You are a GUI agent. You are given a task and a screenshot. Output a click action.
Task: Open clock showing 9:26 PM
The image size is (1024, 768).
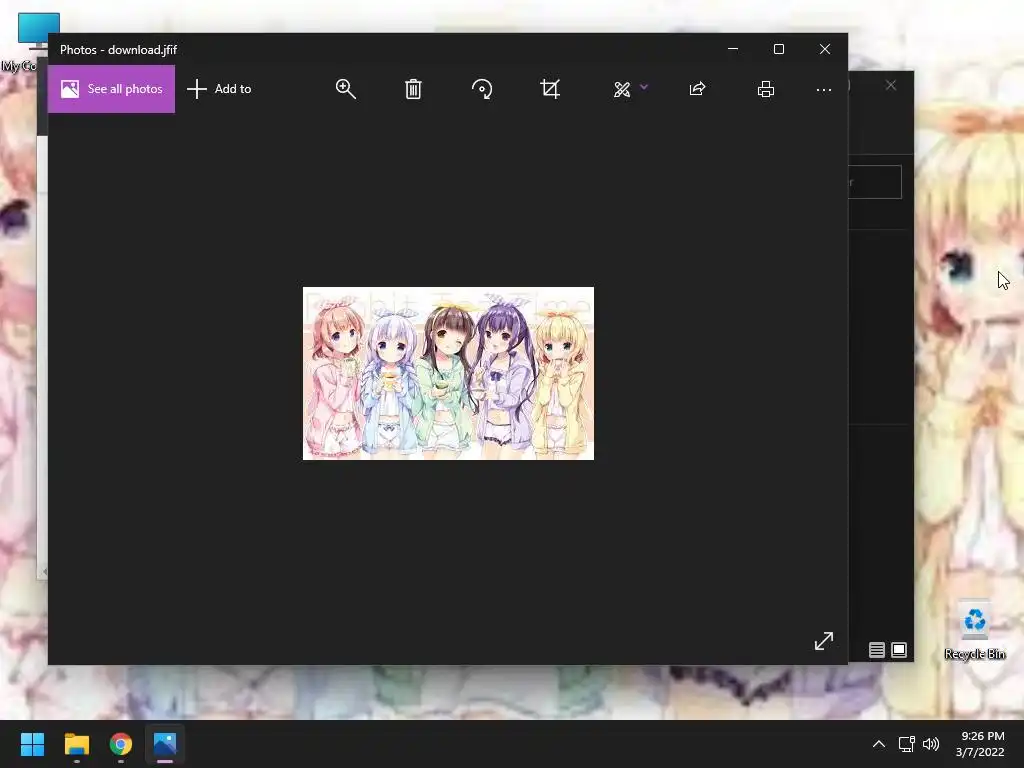980,744
